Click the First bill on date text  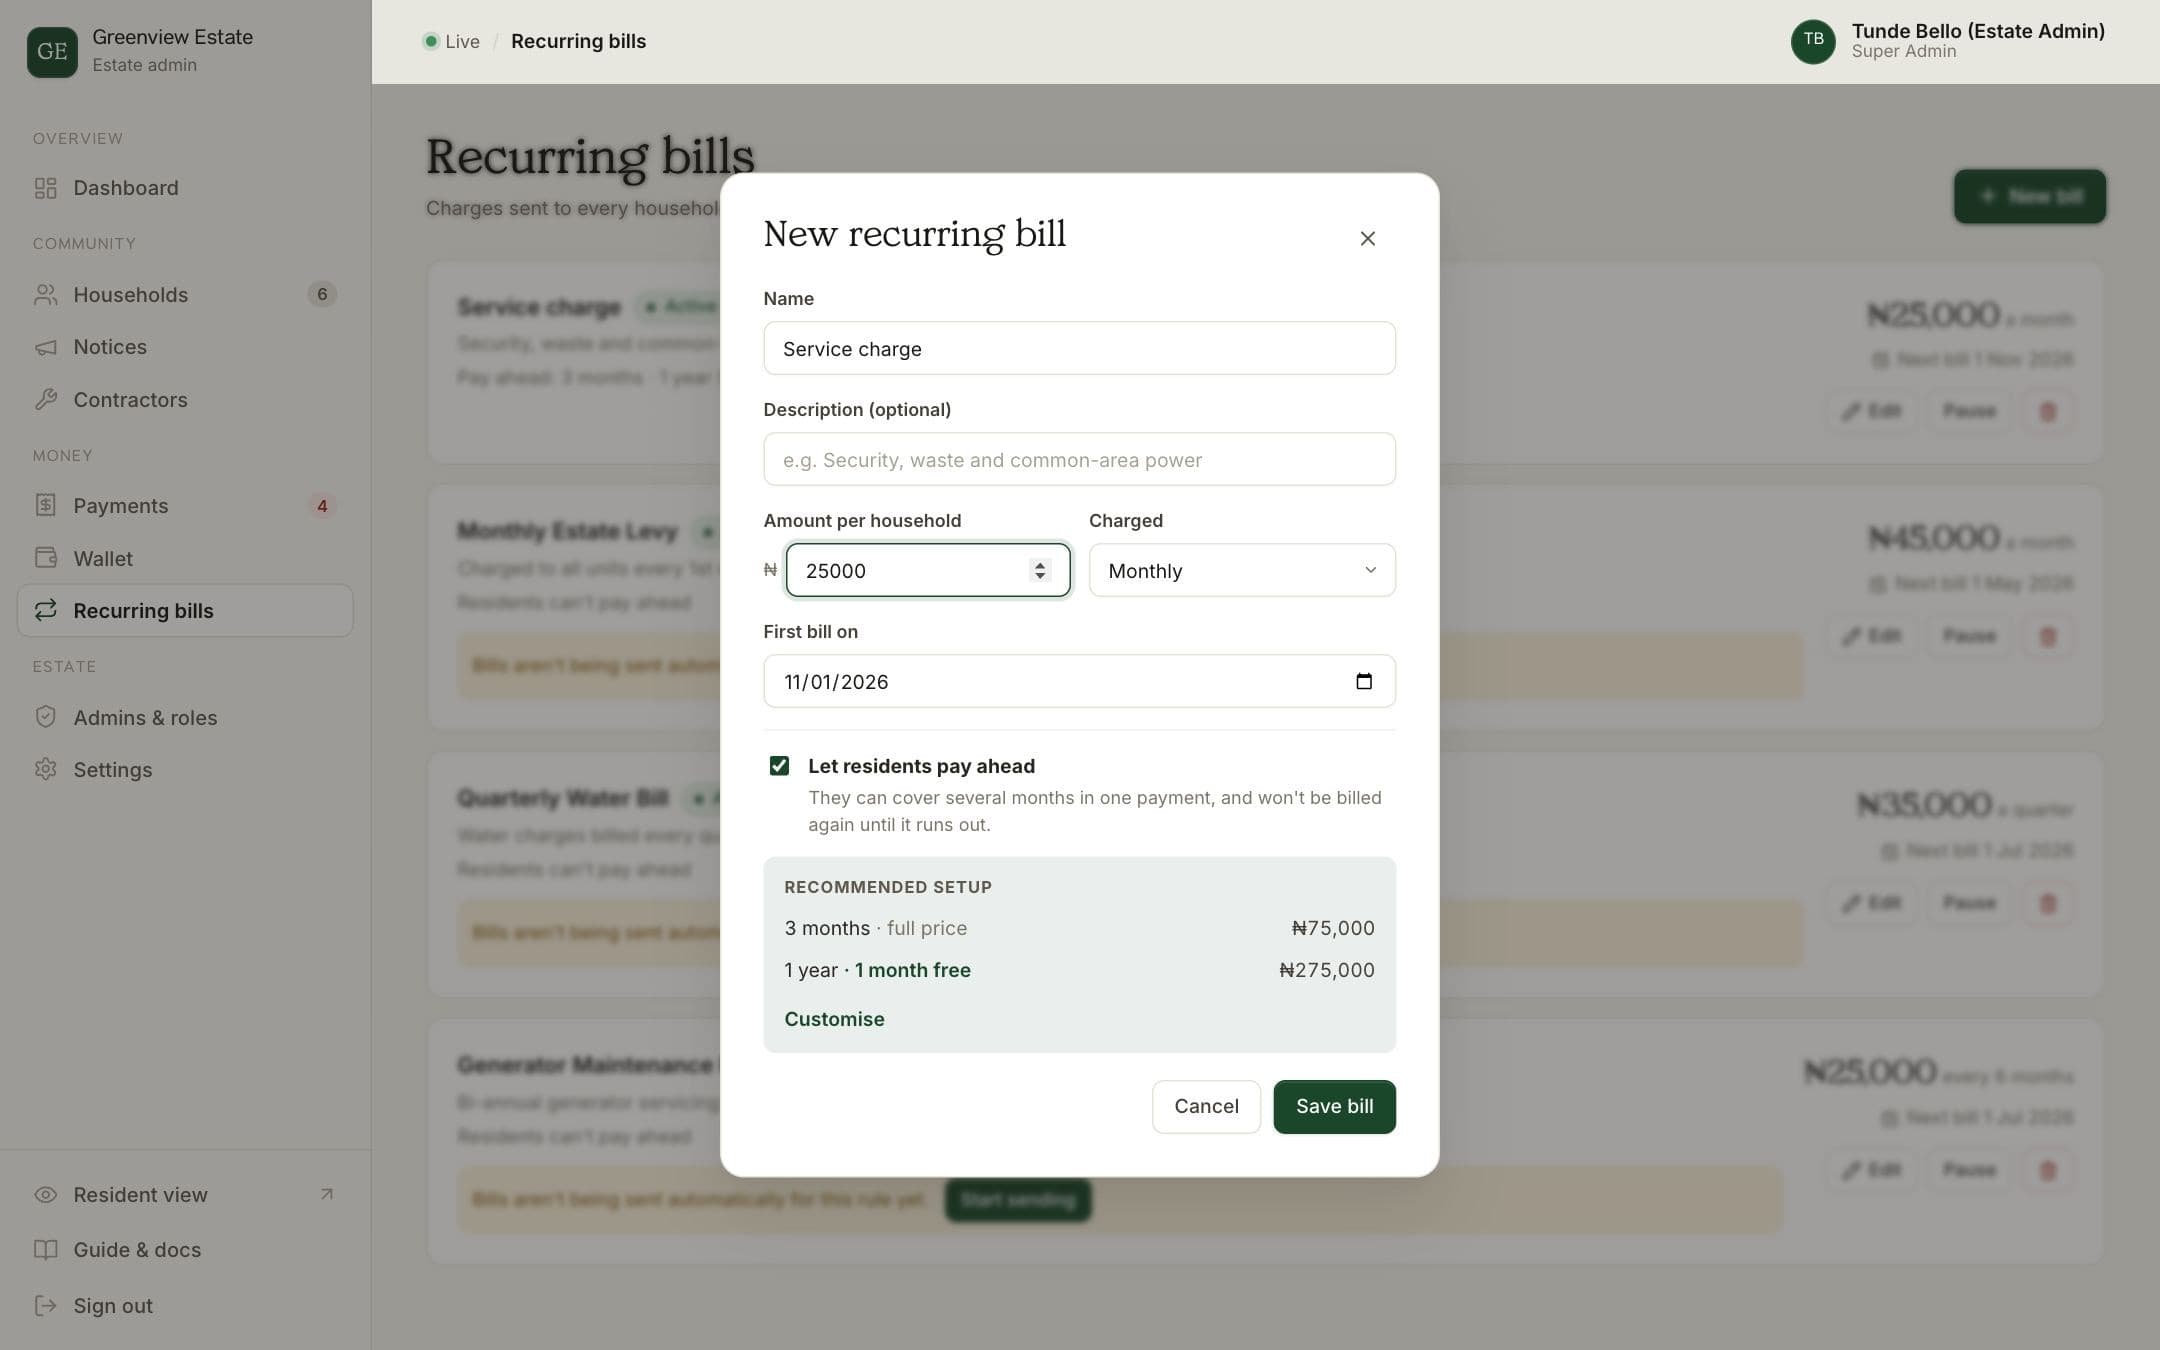pyautogui.click(x=836, y=682)
